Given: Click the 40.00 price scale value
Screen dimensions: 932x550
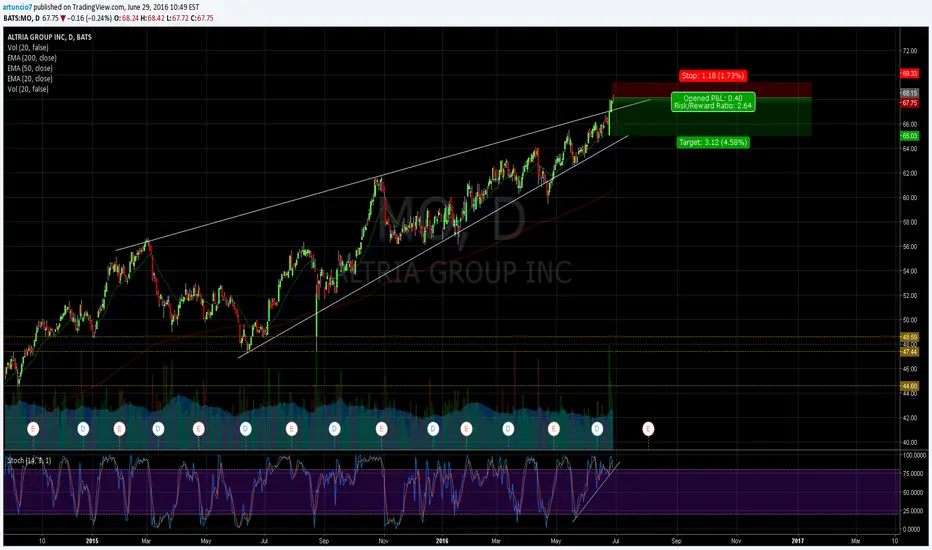Looking at the screenshot, I should tap(909, 442).
